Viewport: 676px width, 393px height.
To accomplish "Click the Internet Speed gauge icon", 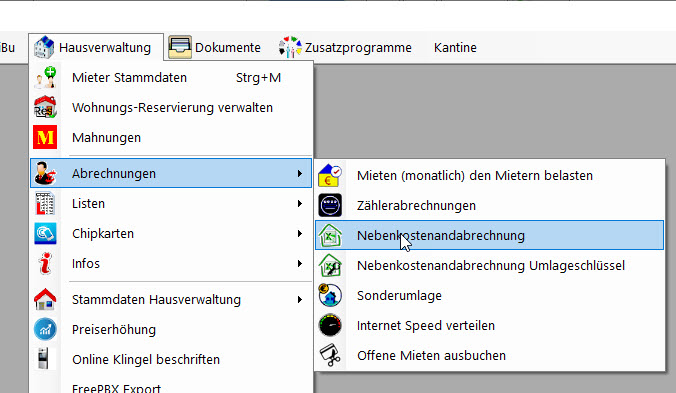I will (330, 325).
